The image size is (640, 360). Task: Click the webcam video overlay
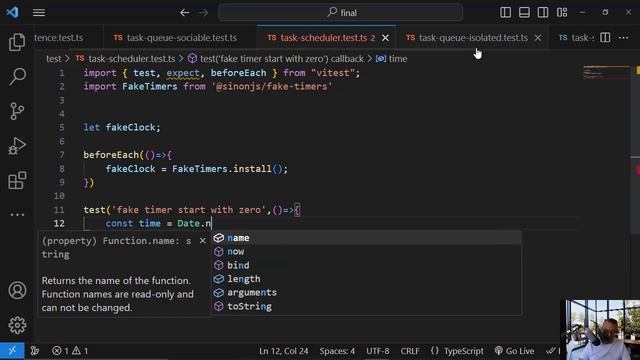(600, 330)
